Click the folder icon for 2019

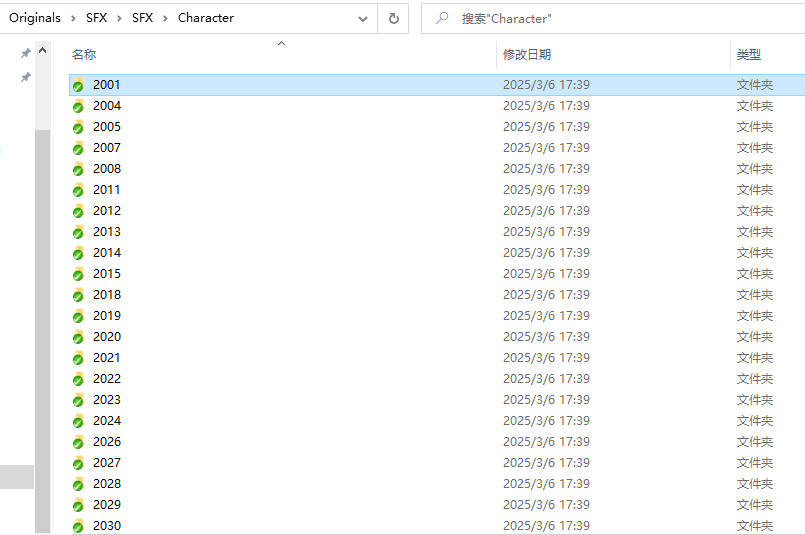point(78,317)
